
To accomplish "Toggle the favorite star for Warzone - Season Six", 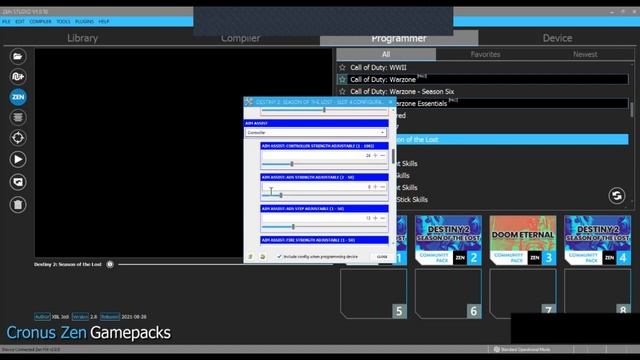I will coord(342,91).
